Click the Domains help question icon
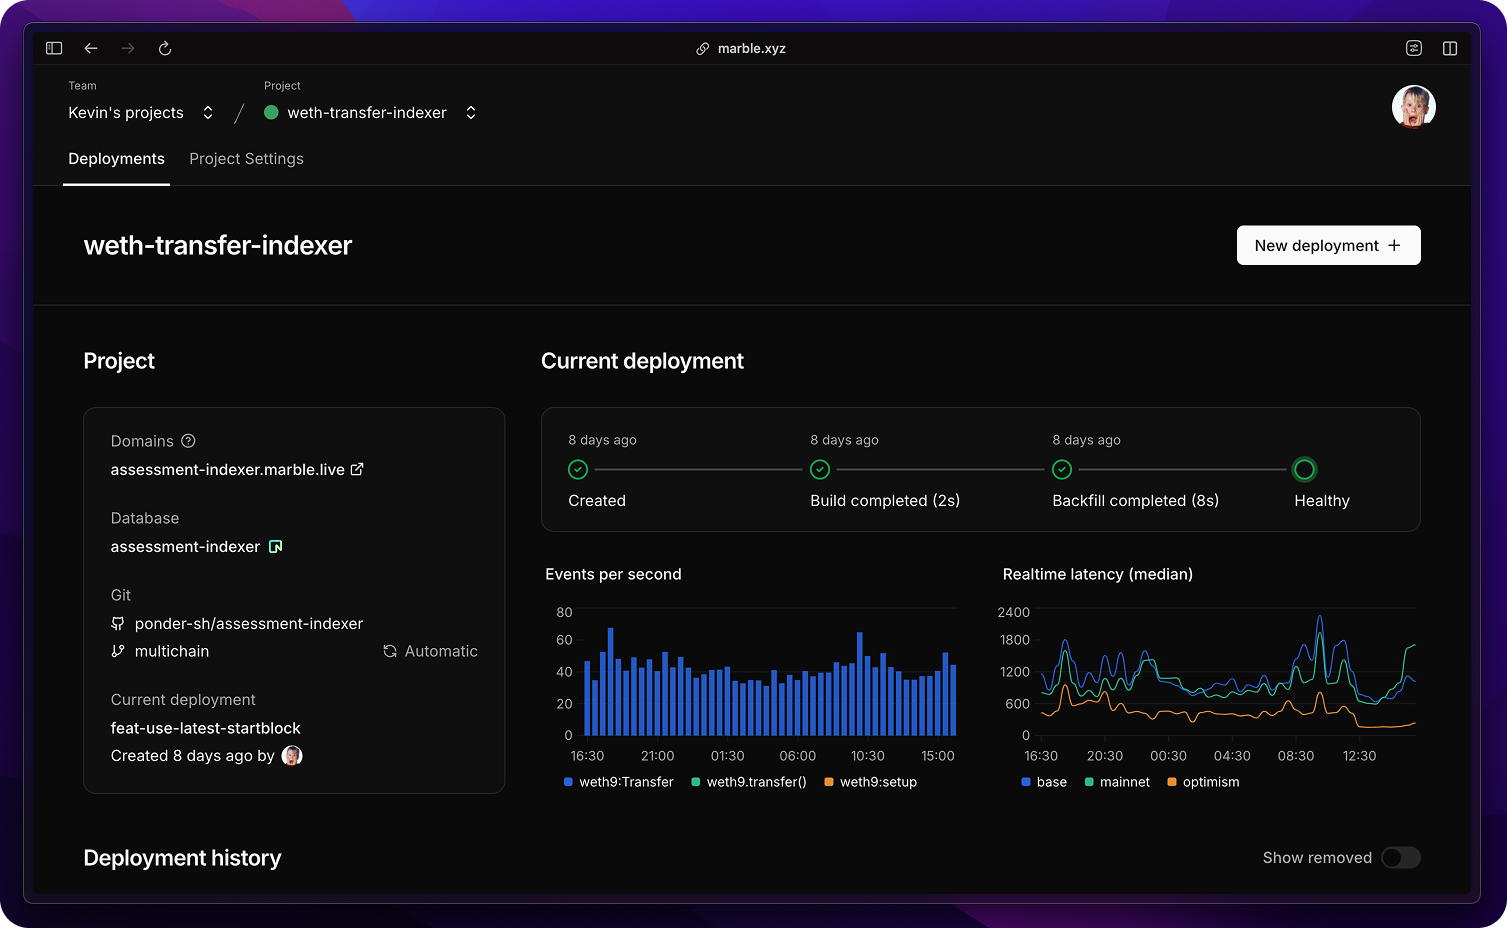1507x928 pixels. coord(188,441)
